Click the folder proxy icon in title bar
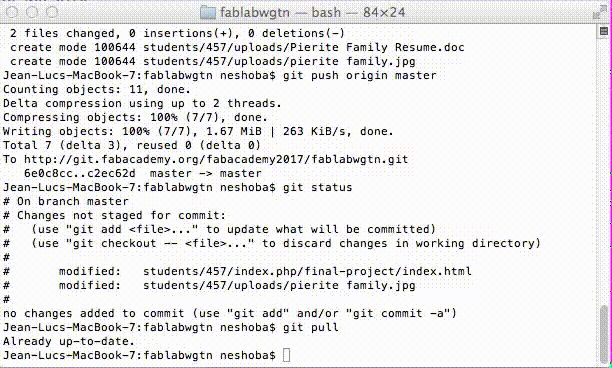Screen dimensions: 612x368 click(208, 12)
